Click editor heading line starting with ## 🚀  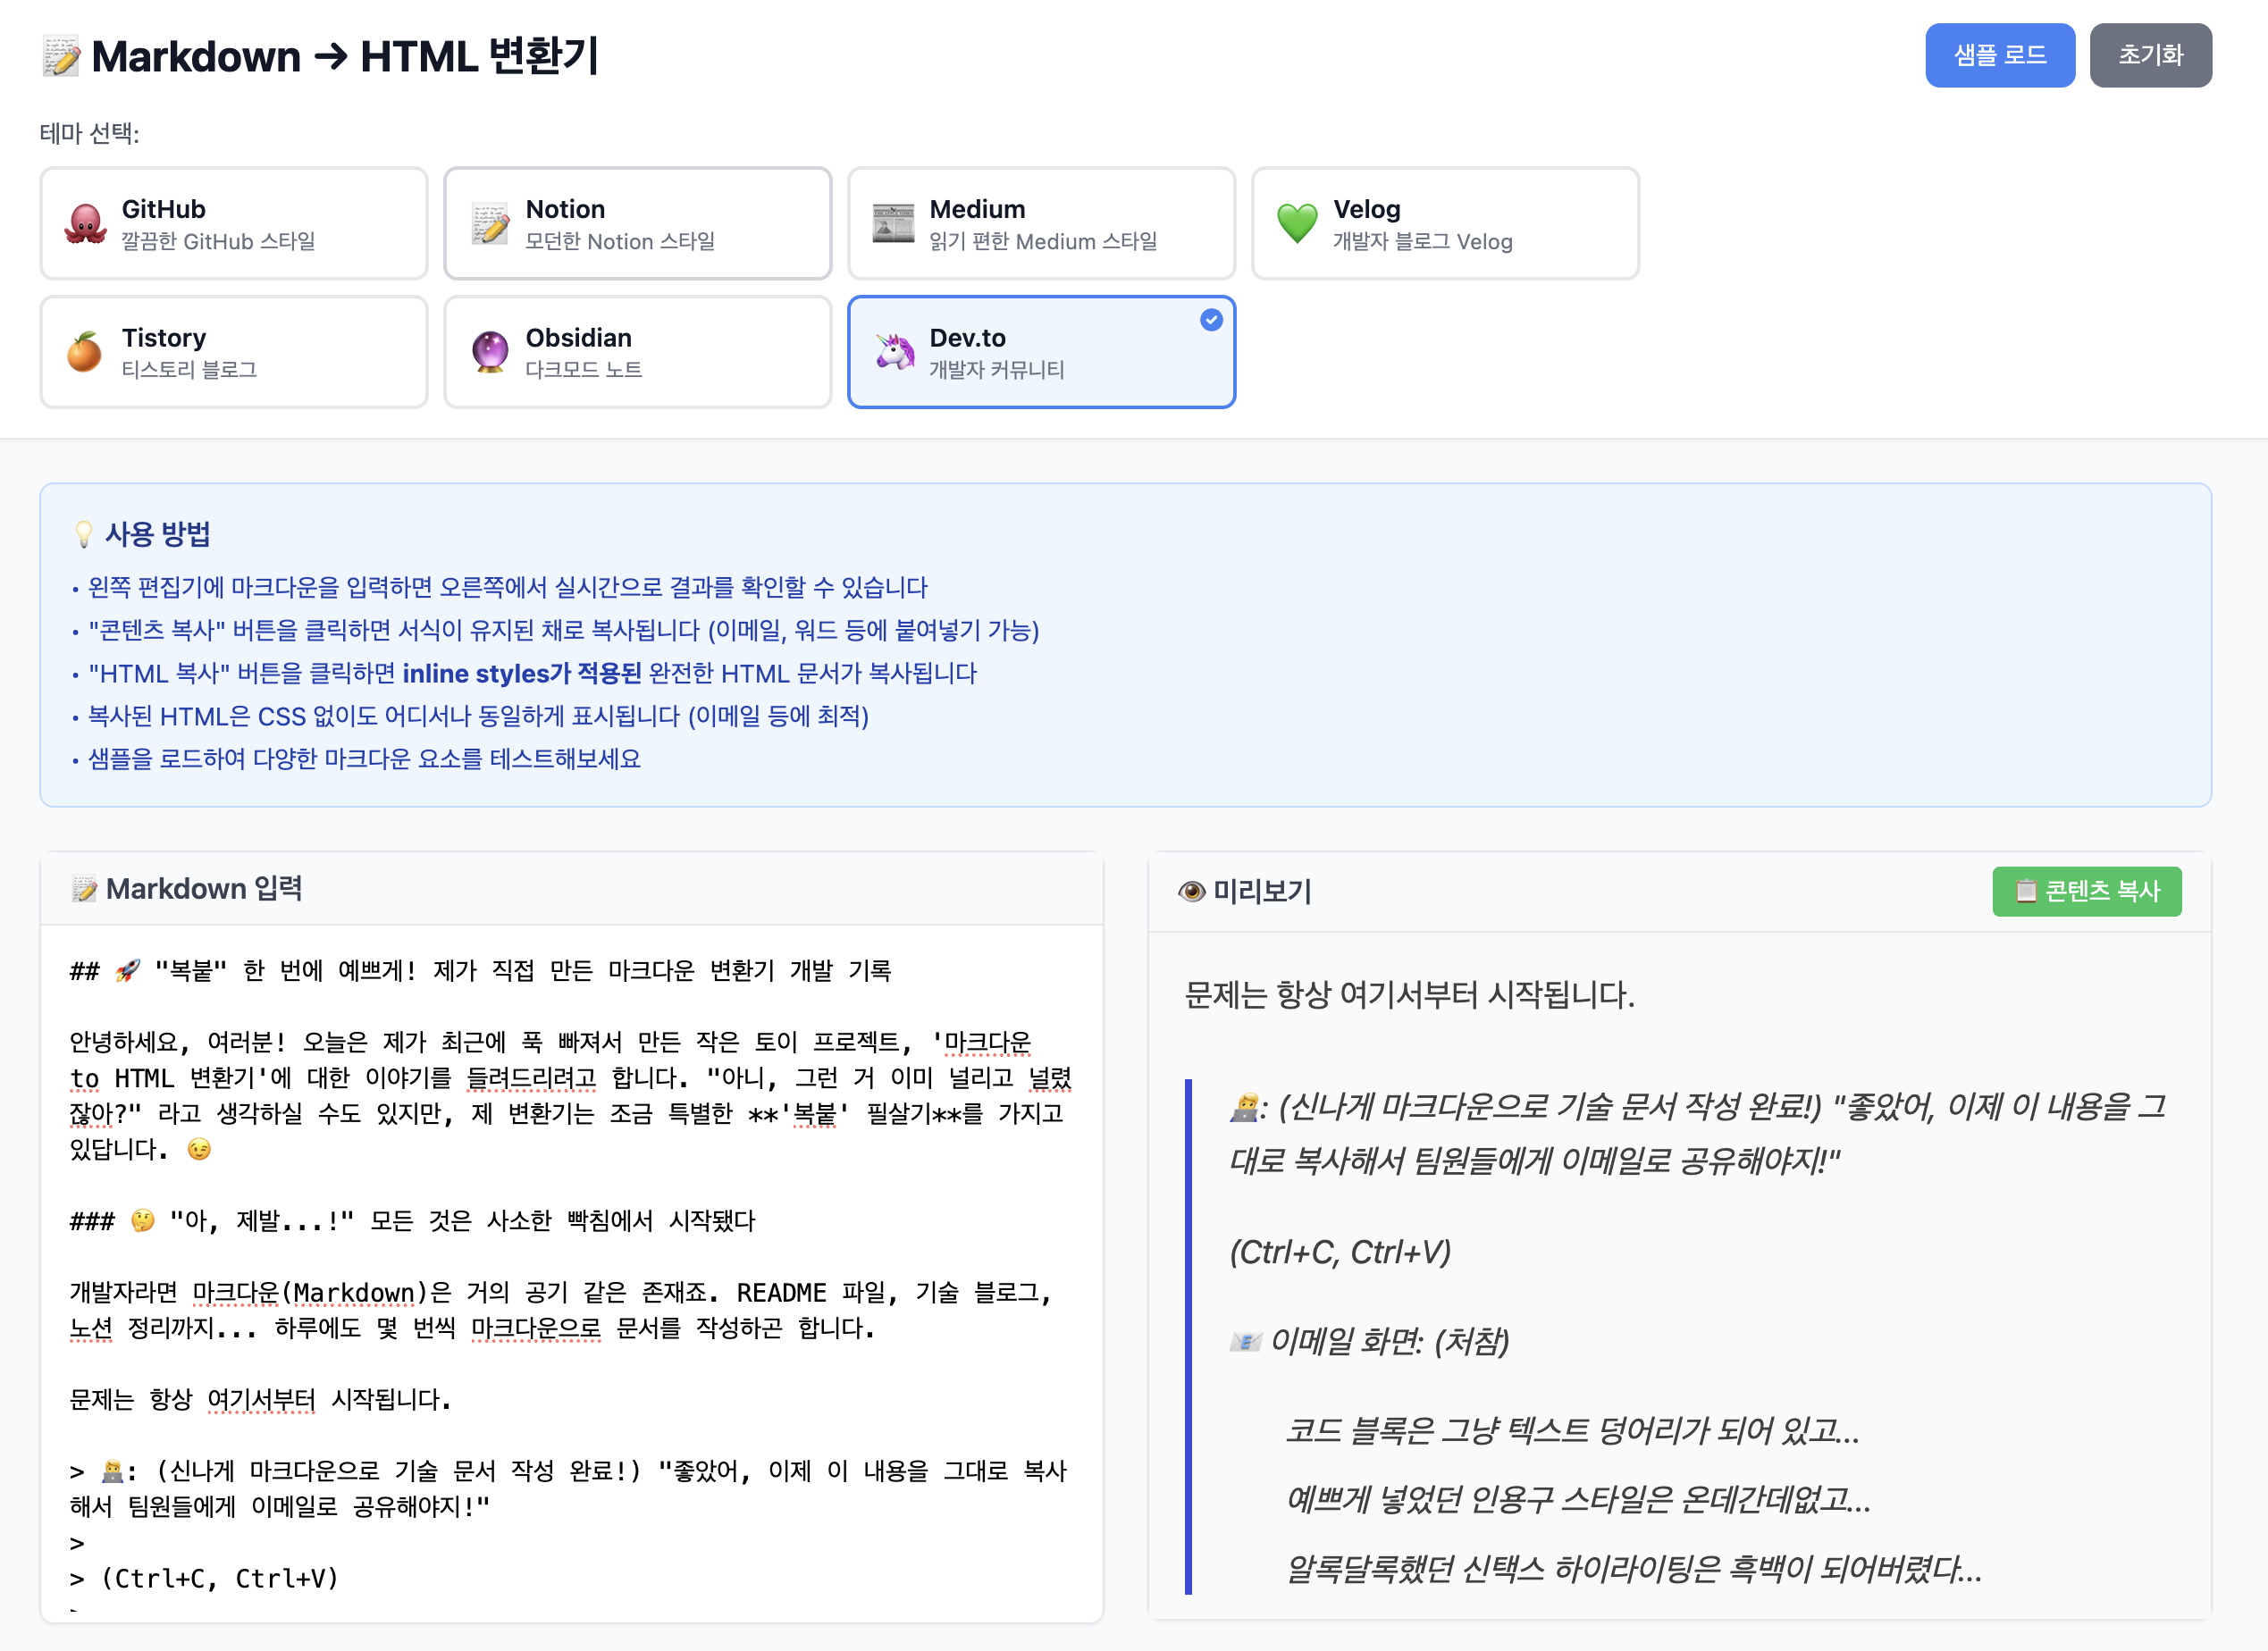[x=480, y=970]
